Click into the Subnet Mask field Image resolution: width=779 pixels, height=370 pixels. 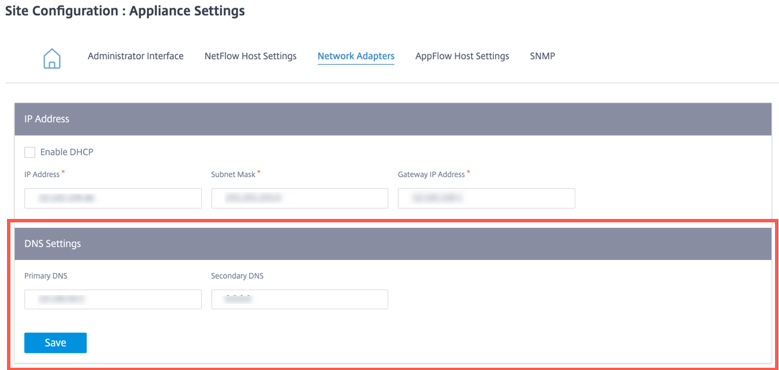300,198
